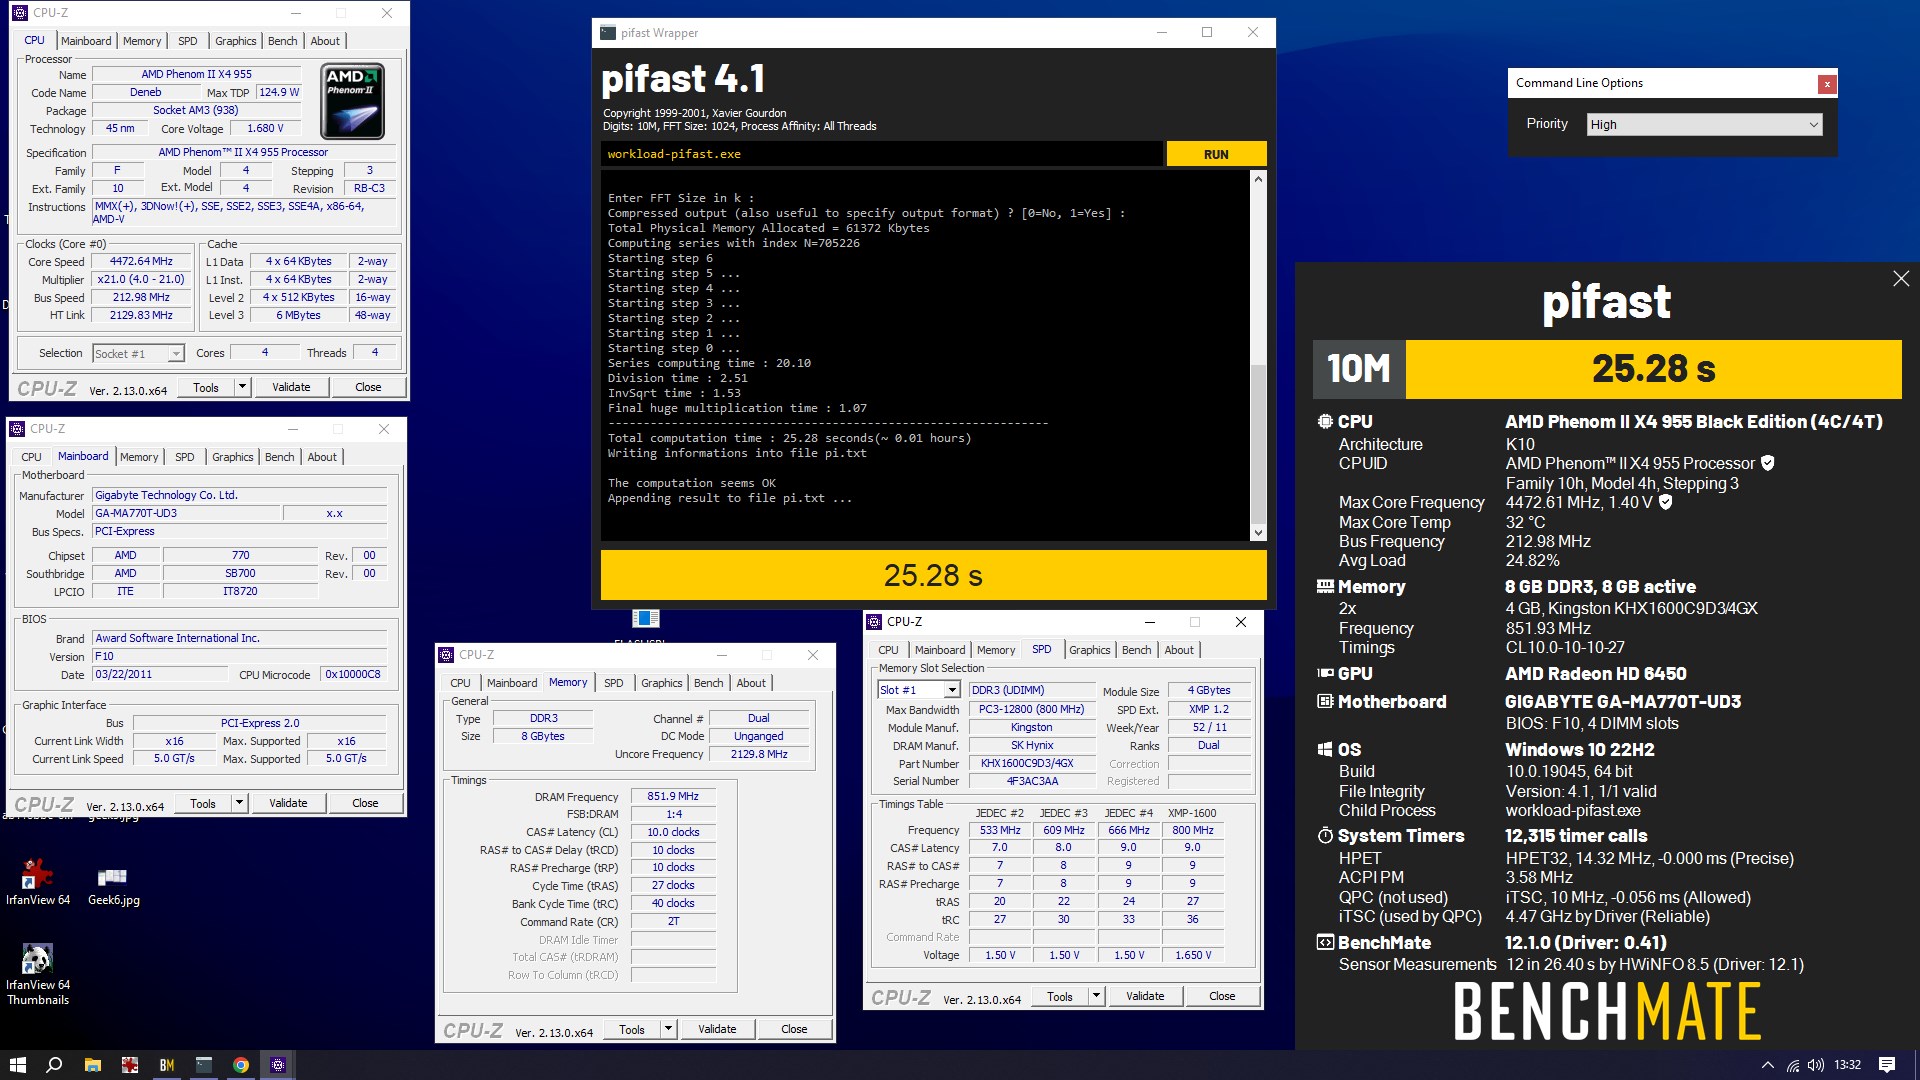This screenshot has height=1080, width=1920.
Task: Open Graphics tab in Memory CPU-Z window
Action: tap(662, 683)
